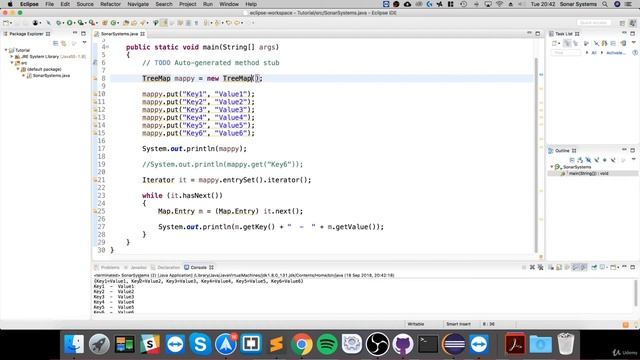Click code line 21 Iterator declaration

[x=227, y=180]
